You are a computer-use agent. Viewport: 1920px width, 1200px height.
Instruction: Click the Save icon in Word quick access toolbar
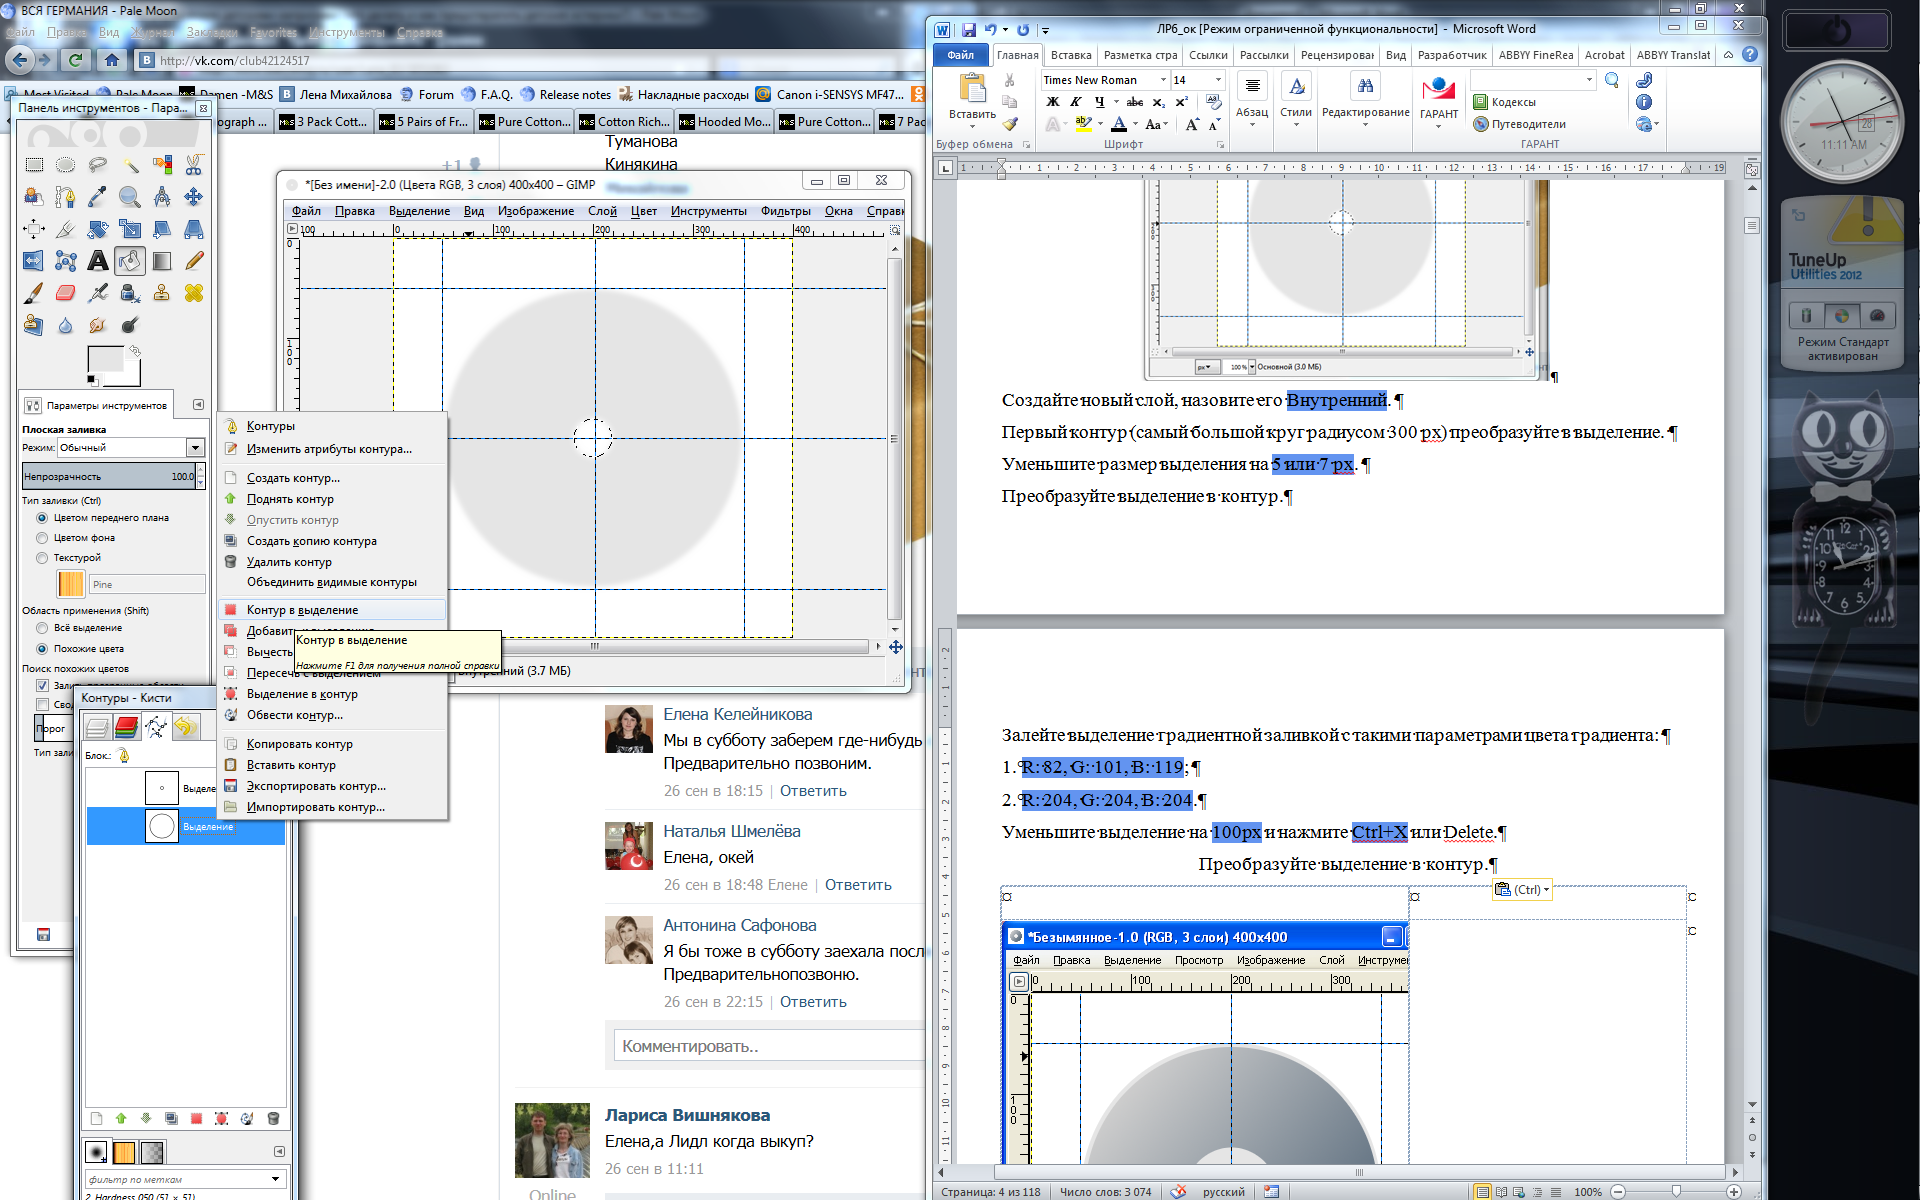coord(968,30)
